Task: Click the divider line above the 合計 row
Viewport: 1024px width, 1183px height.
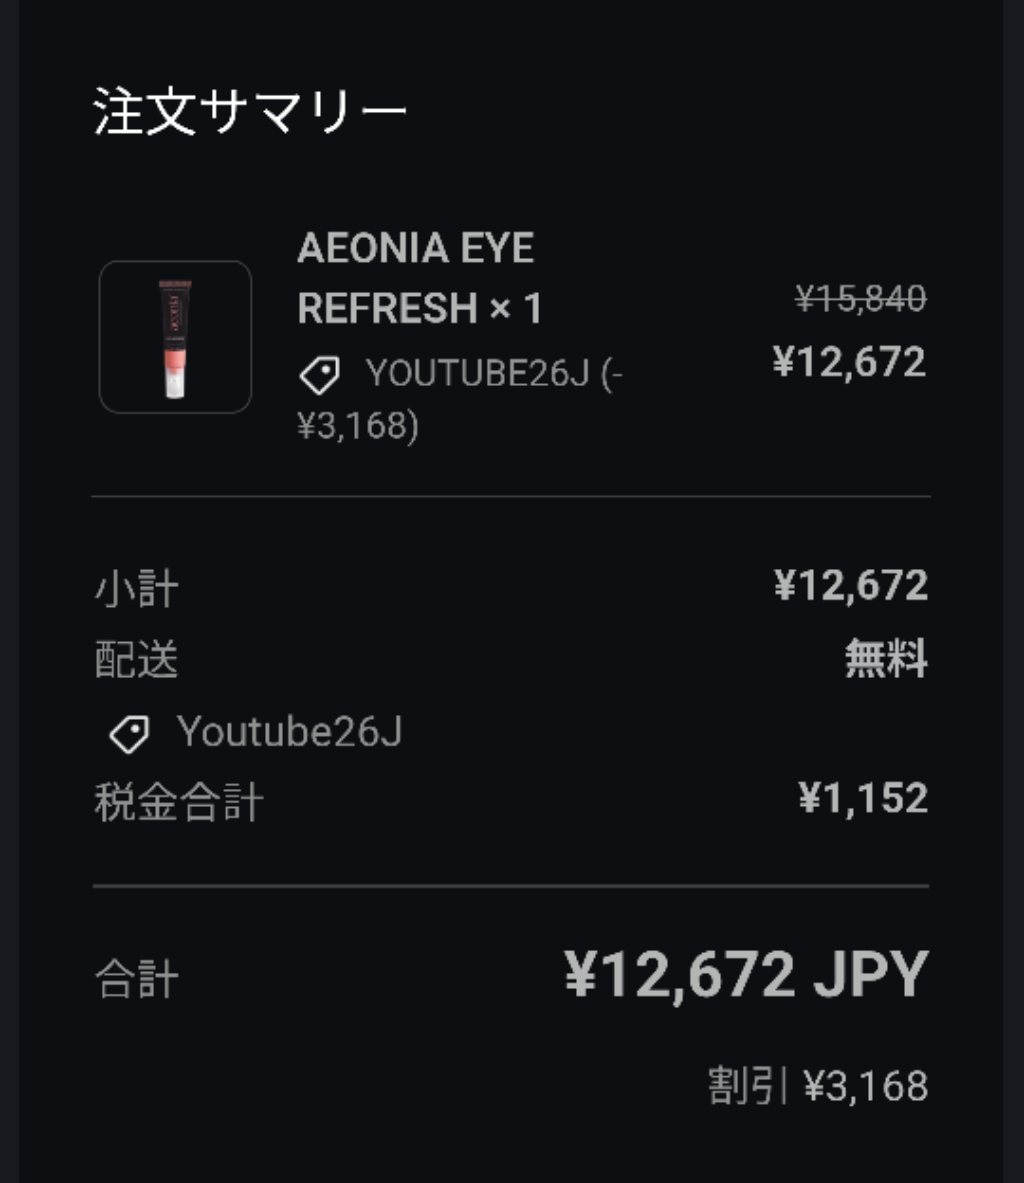Action: pyautogui.click(x=511, y=886)
